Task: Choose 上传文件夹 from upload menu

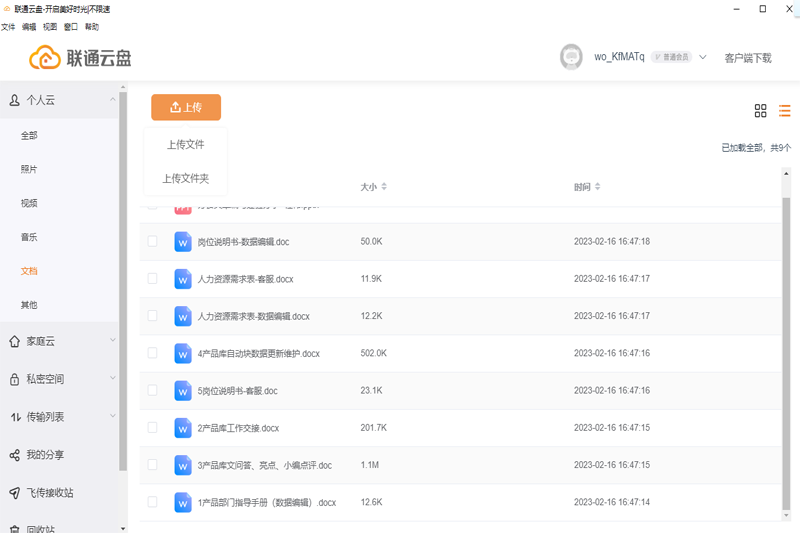Action: [x=186, y=178]
